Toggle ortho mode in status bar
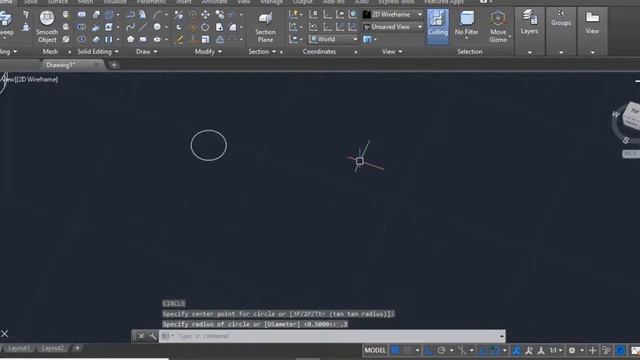This screenshot has height=360, width=640. click(429, 350)
